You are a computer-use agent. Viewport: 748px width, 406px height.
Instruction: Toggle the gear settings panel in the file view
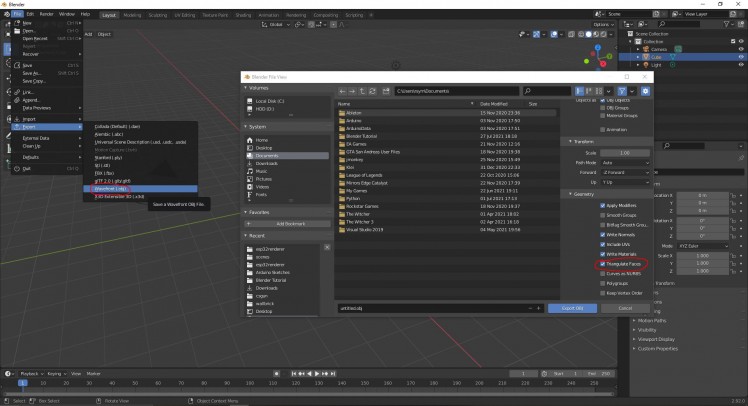click(x=645, y=91)
